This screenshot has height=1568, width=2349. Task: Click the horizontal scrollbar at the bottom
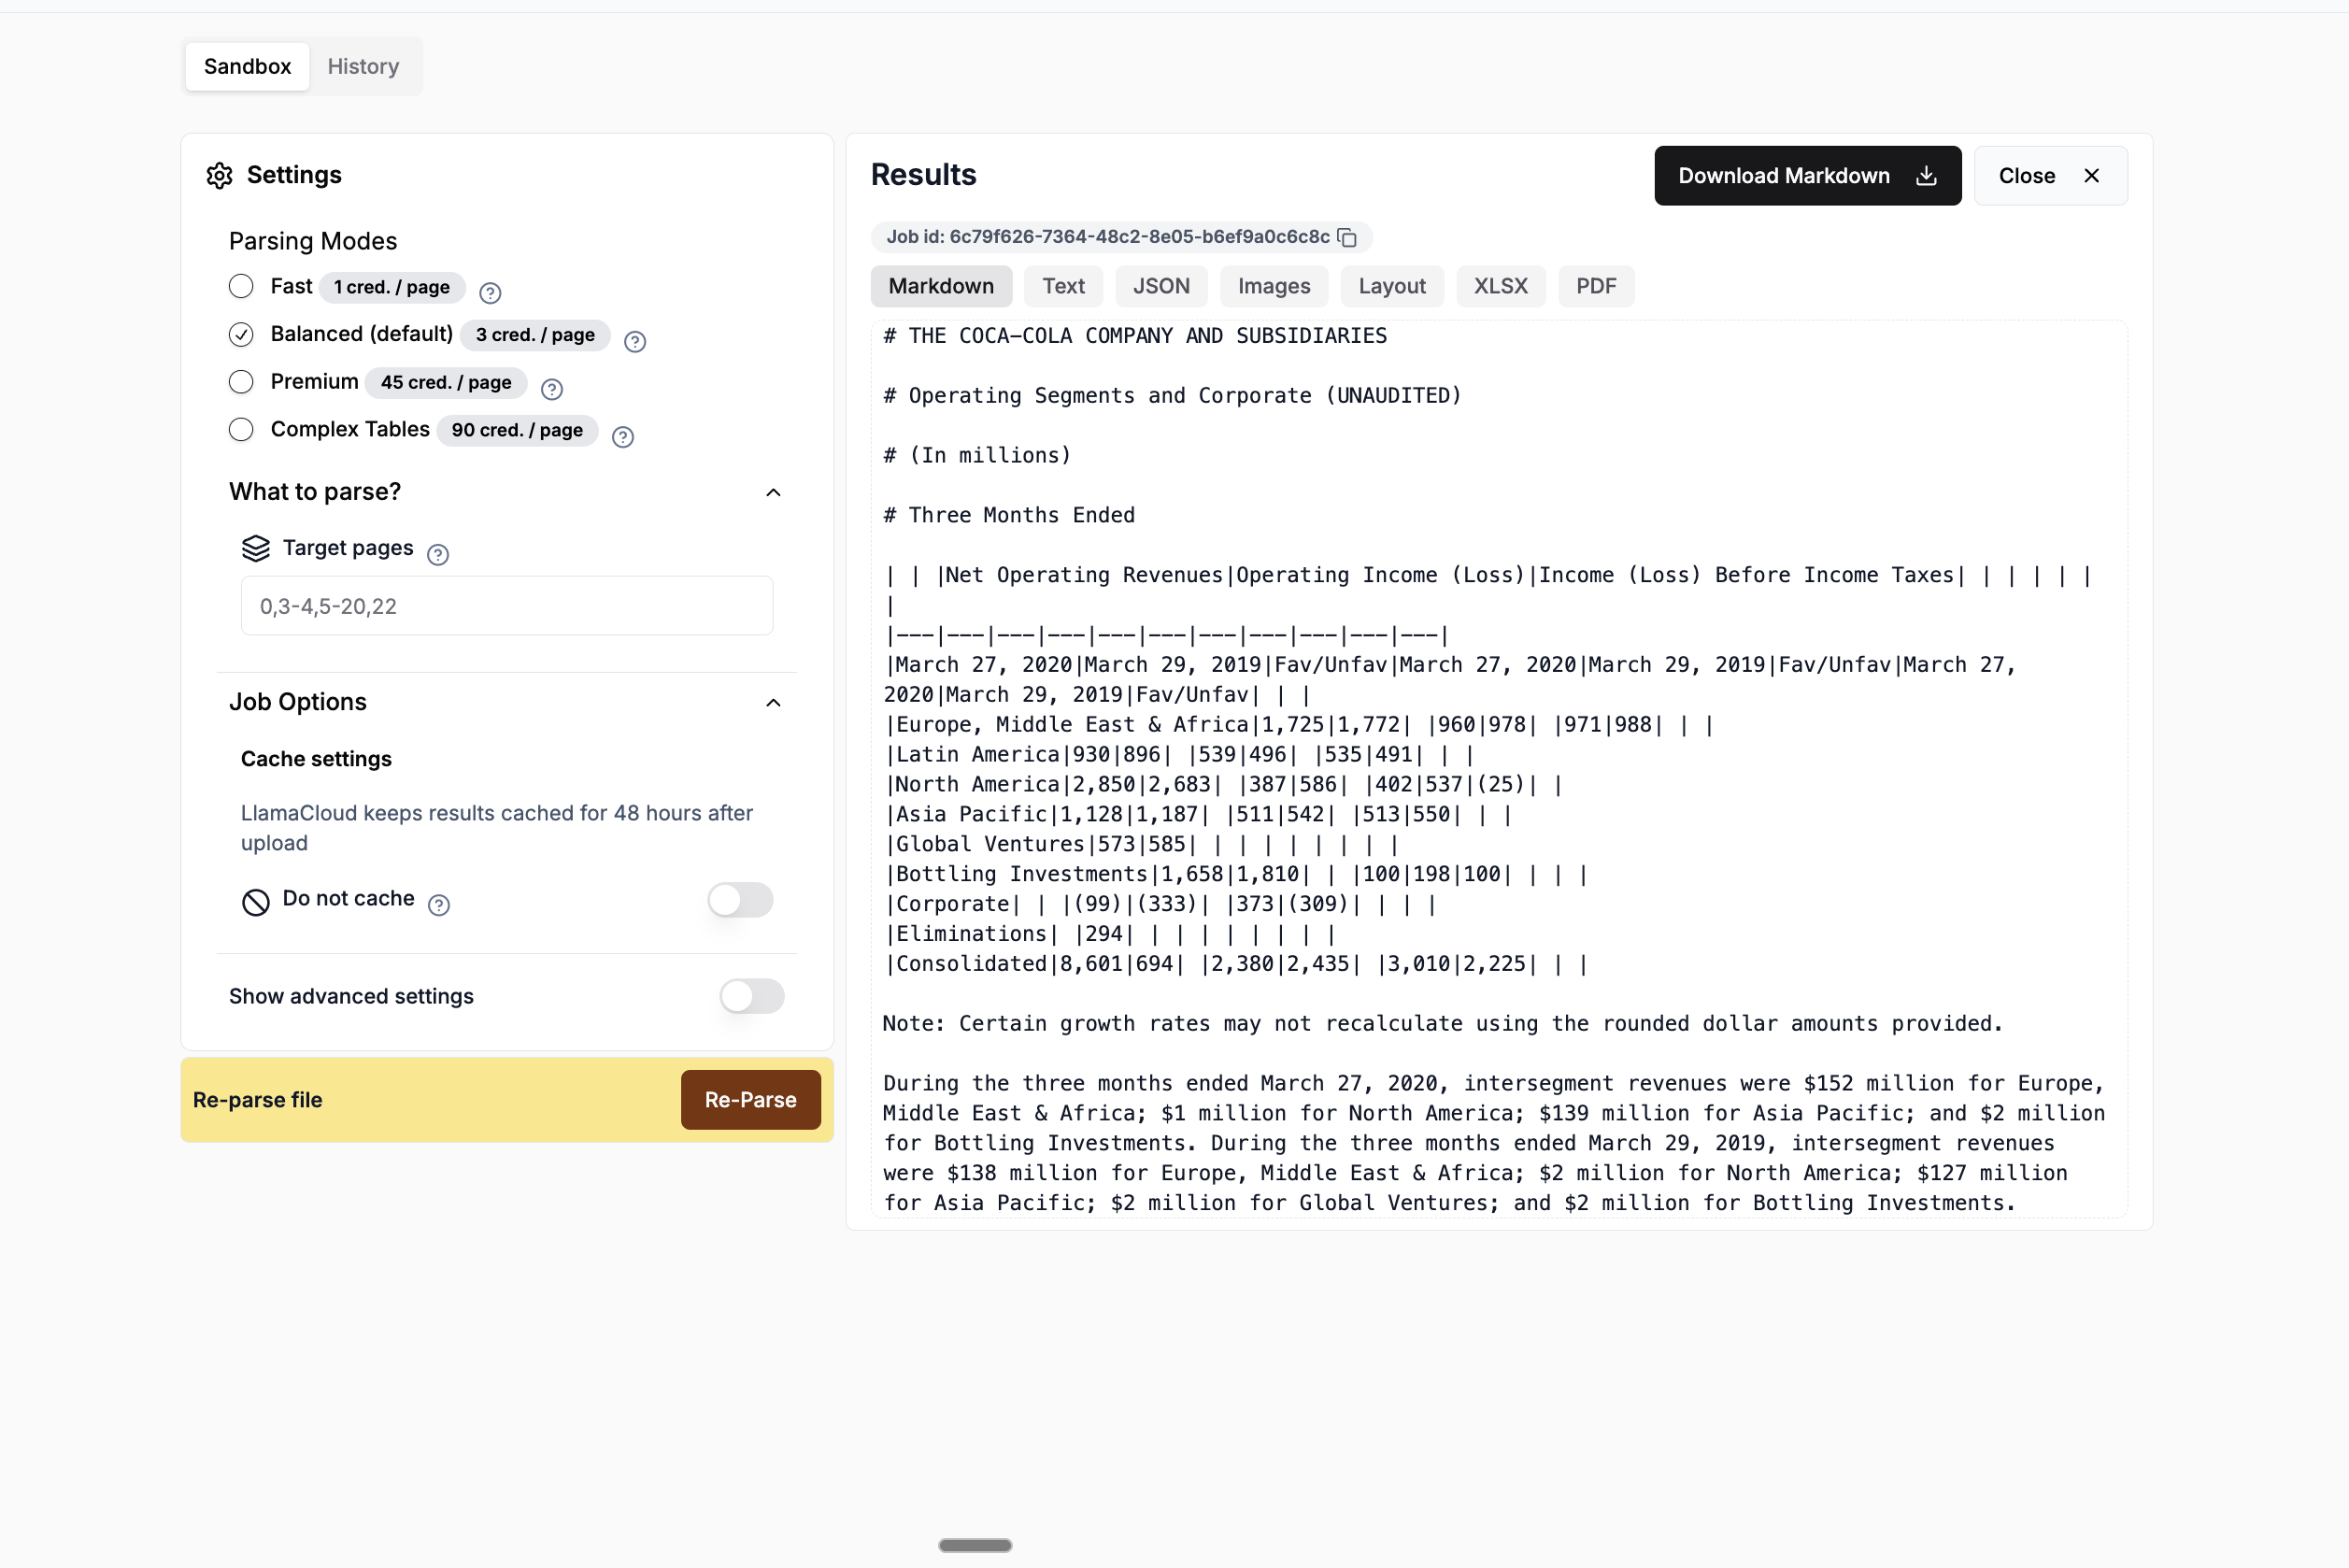[975, 1545]
